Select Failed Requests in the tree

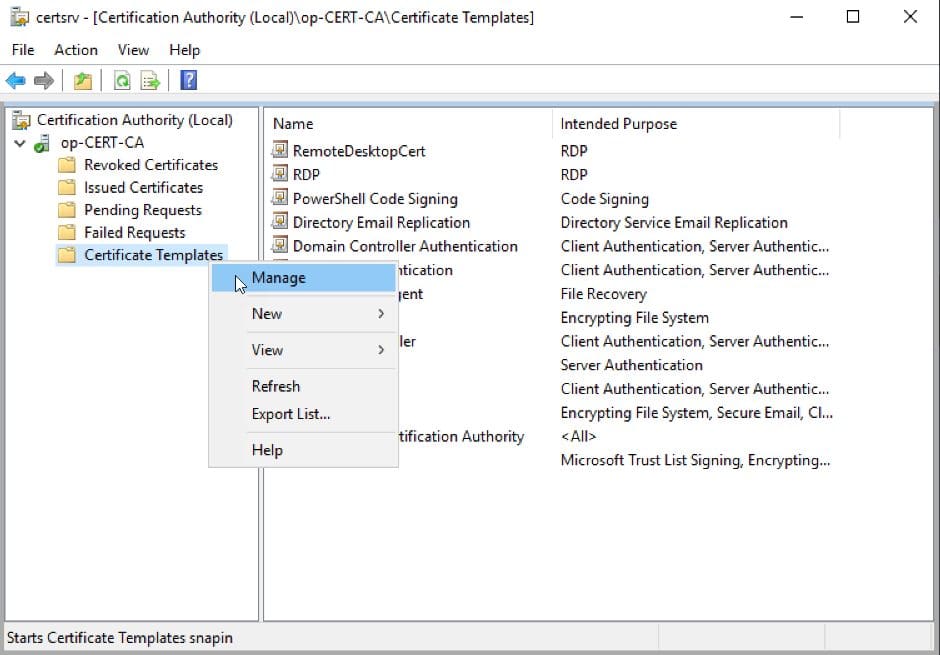coord(135,233)
